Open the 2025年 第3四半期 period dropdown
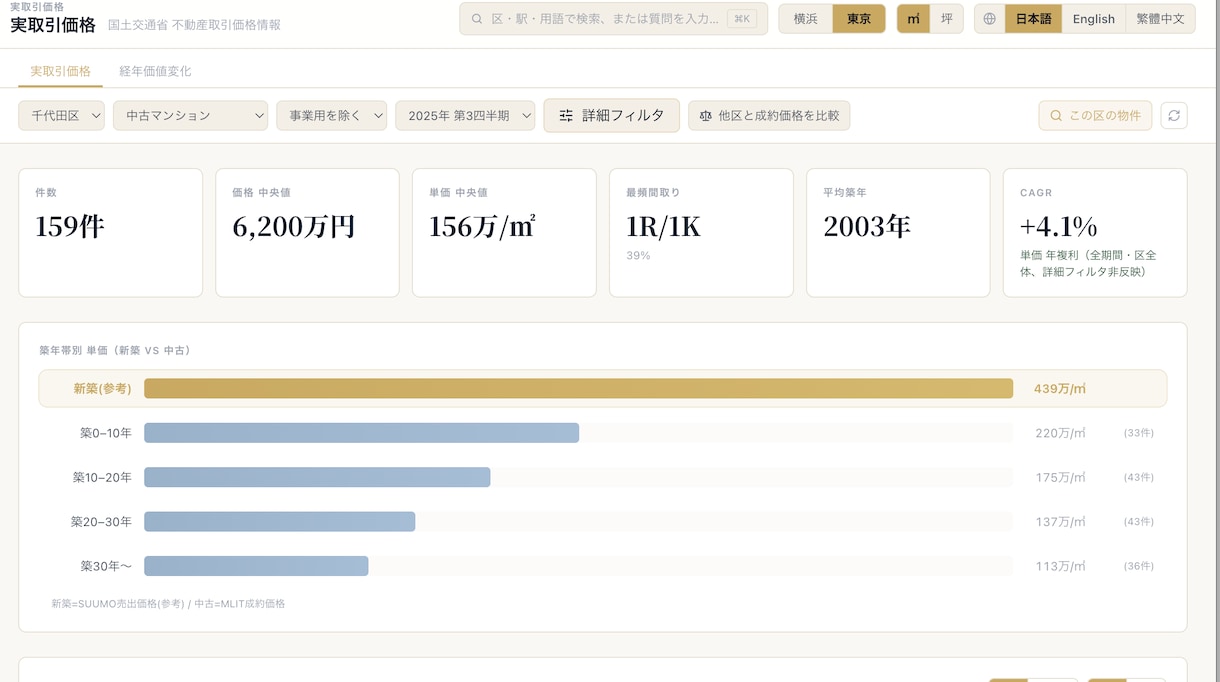Viewport: 1220px width, 682px height. 466,116
